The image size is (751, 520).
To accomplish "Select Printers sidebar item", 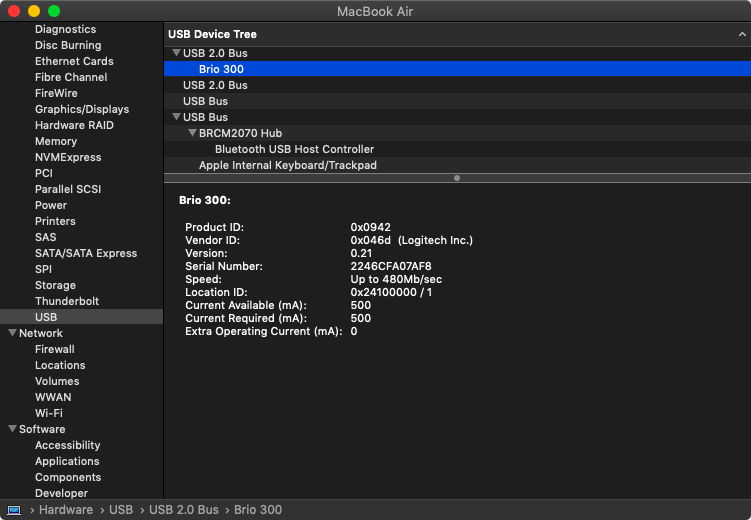I will (55, 221).
